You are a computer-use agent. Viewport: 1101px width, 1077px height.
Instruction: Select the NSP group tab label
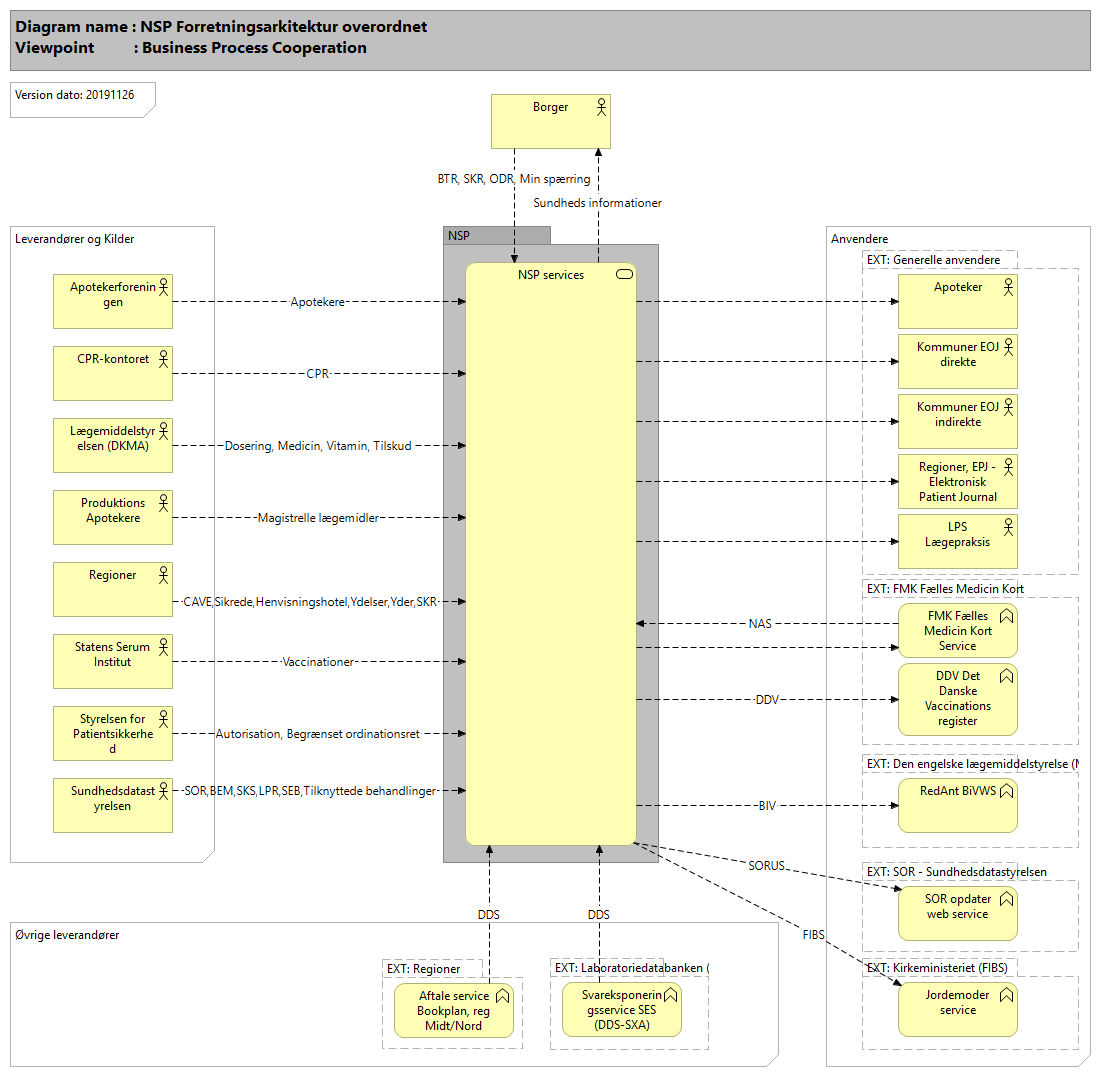pyautogui.click(x=460, y=236)
